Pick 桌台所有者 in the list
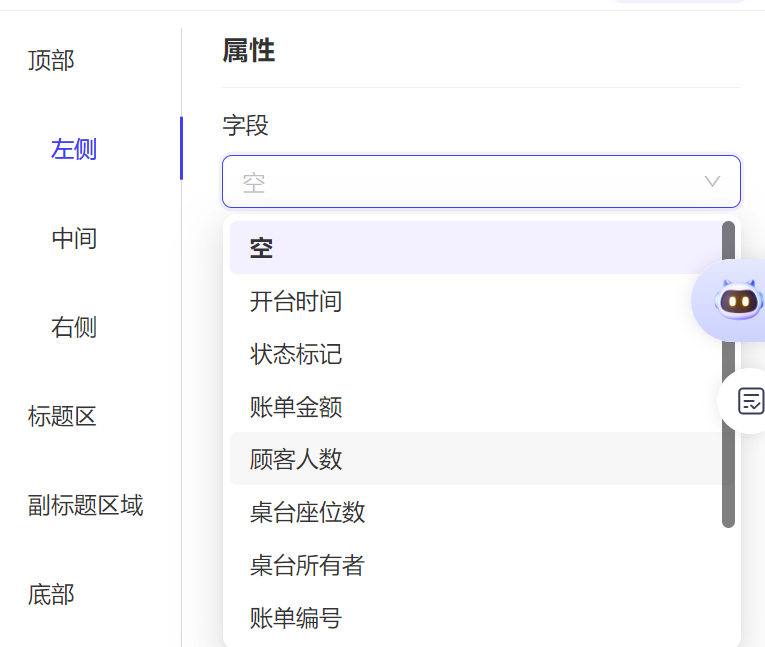 476,565
